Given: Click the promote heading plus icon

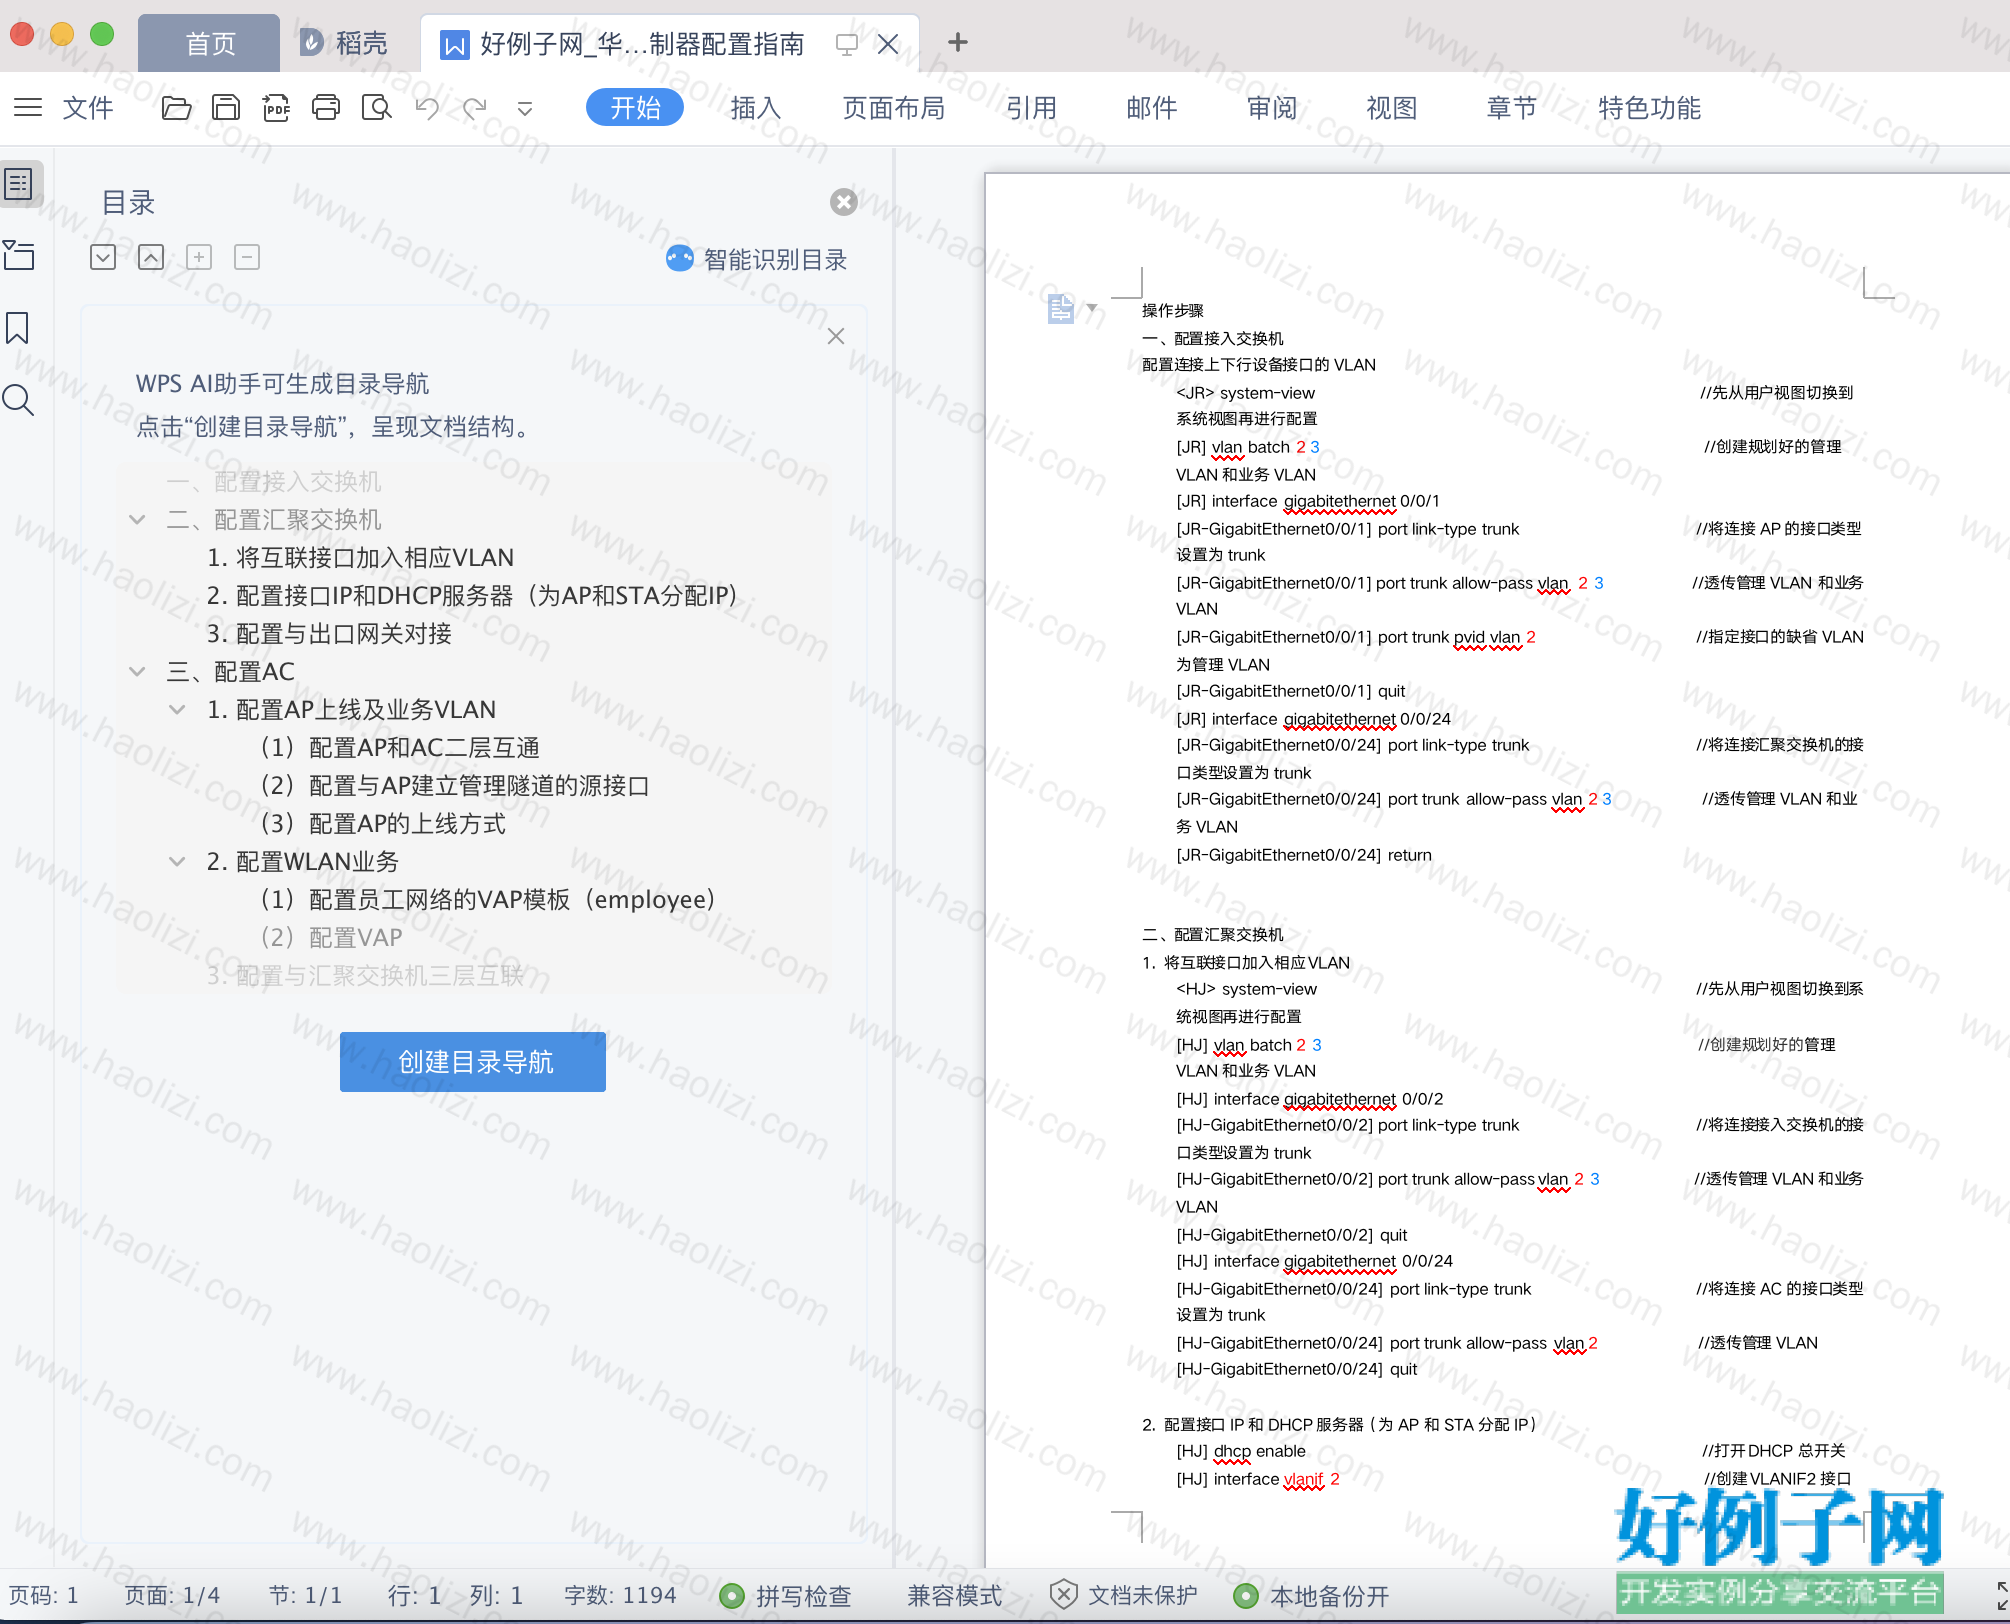Looking at the screenshot, I should click(x=199, y=257).
